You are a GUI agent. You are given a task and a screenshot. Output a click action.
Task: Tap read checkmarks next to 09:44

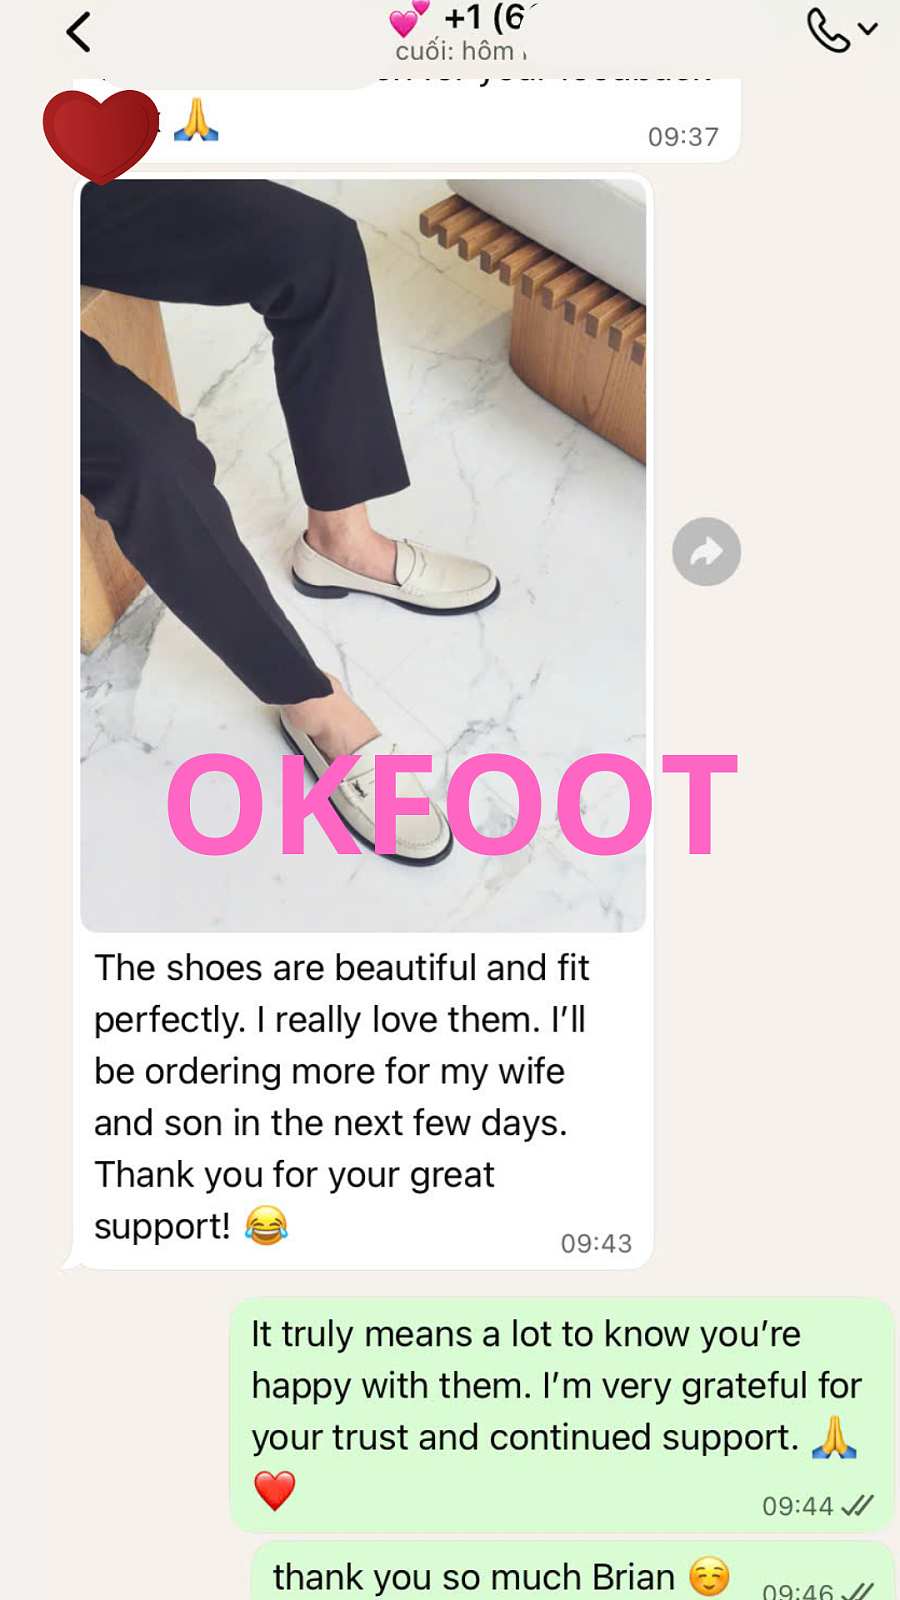857,1506
